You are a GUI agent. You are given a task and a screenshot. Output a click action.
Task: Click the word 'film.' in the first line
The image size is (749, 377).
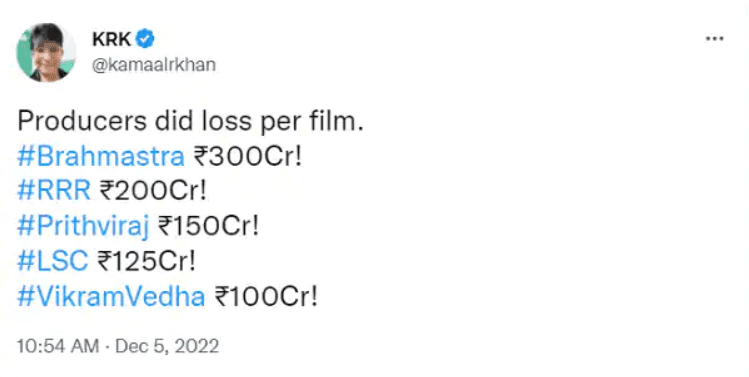click(337, 121)
